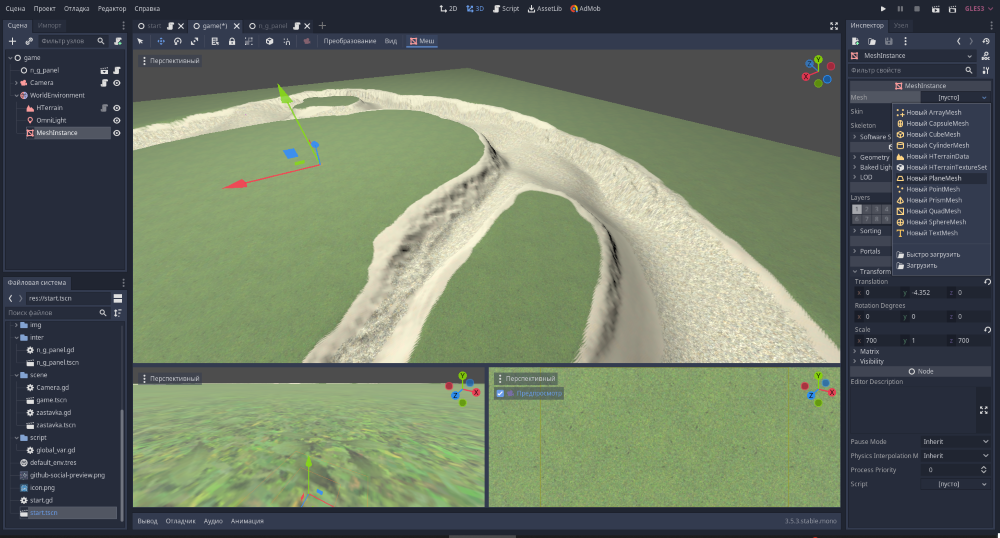The width and height of the screenshot is (1000, 538).
Task: Expand the Visibility section in inspector
Action: tap(871, 361)
